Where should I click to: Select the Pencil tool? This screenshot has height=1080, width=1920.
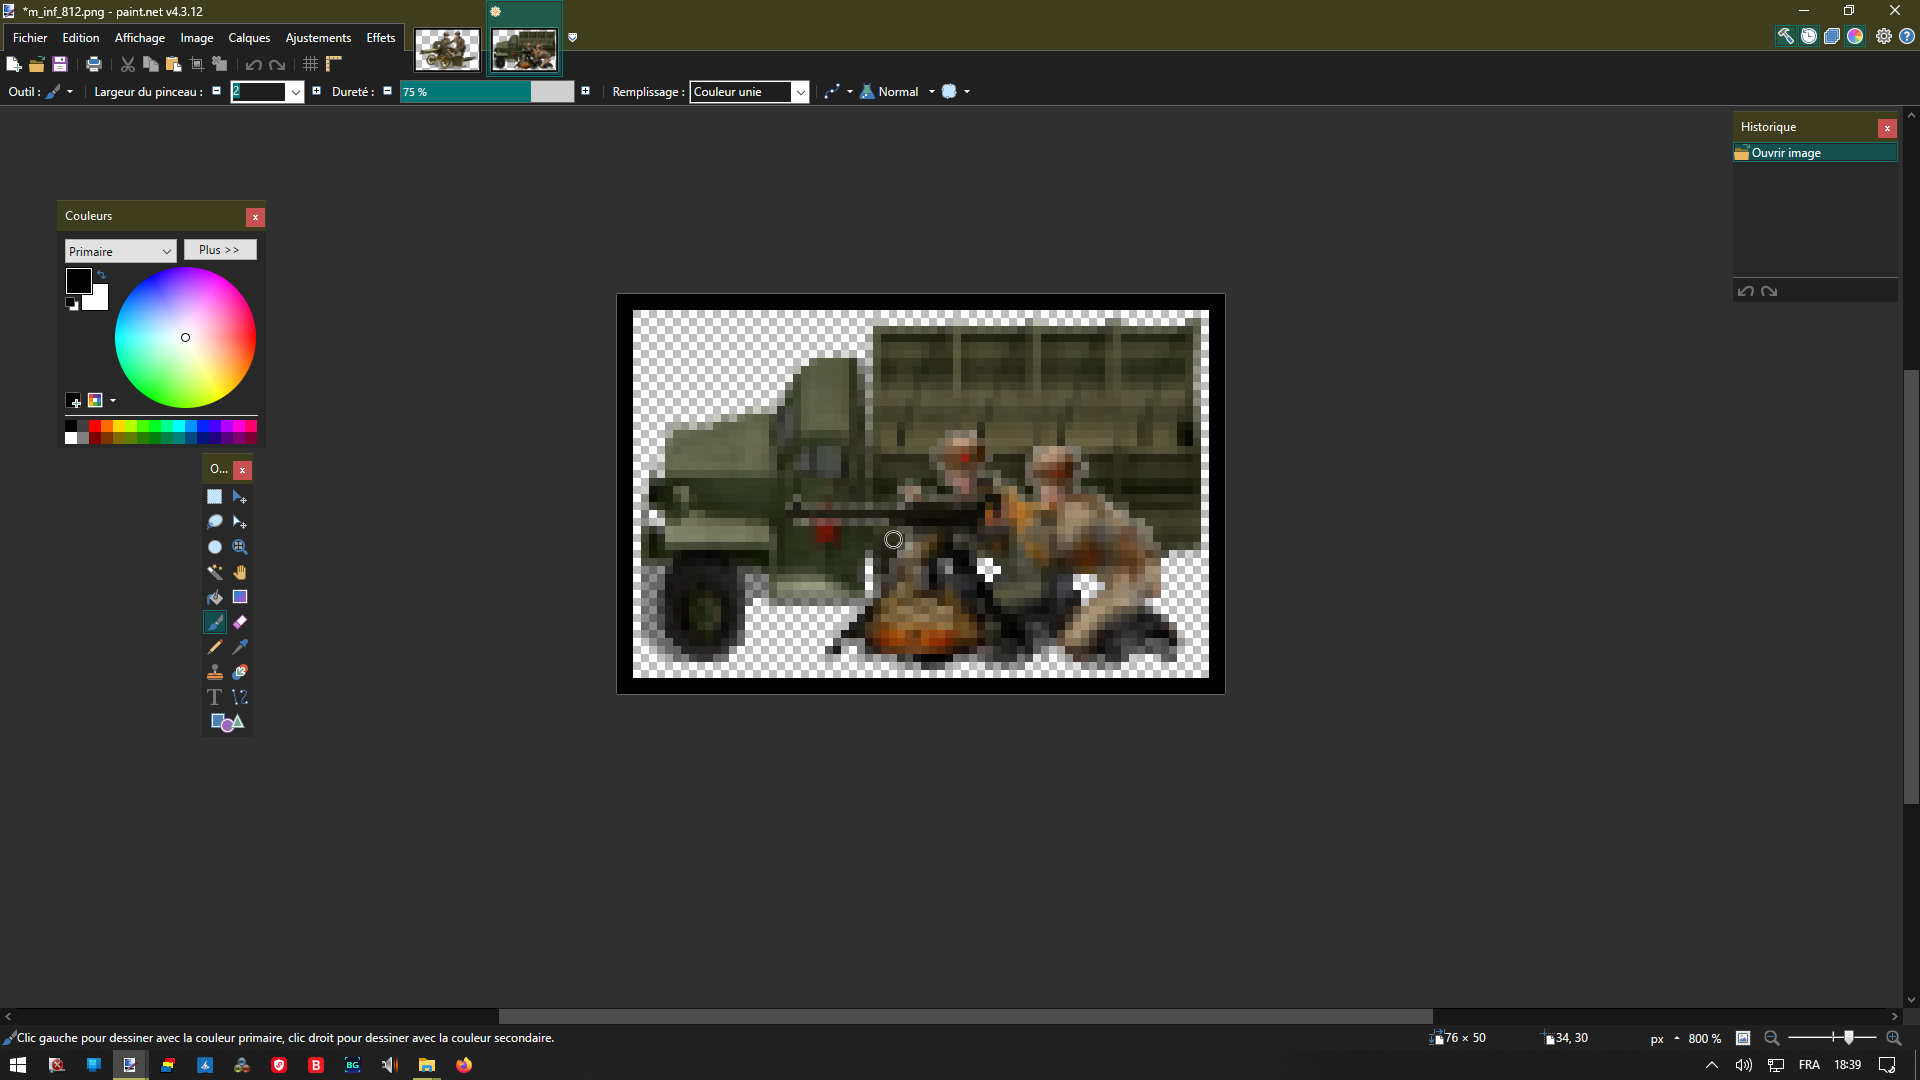click(214, 647)
